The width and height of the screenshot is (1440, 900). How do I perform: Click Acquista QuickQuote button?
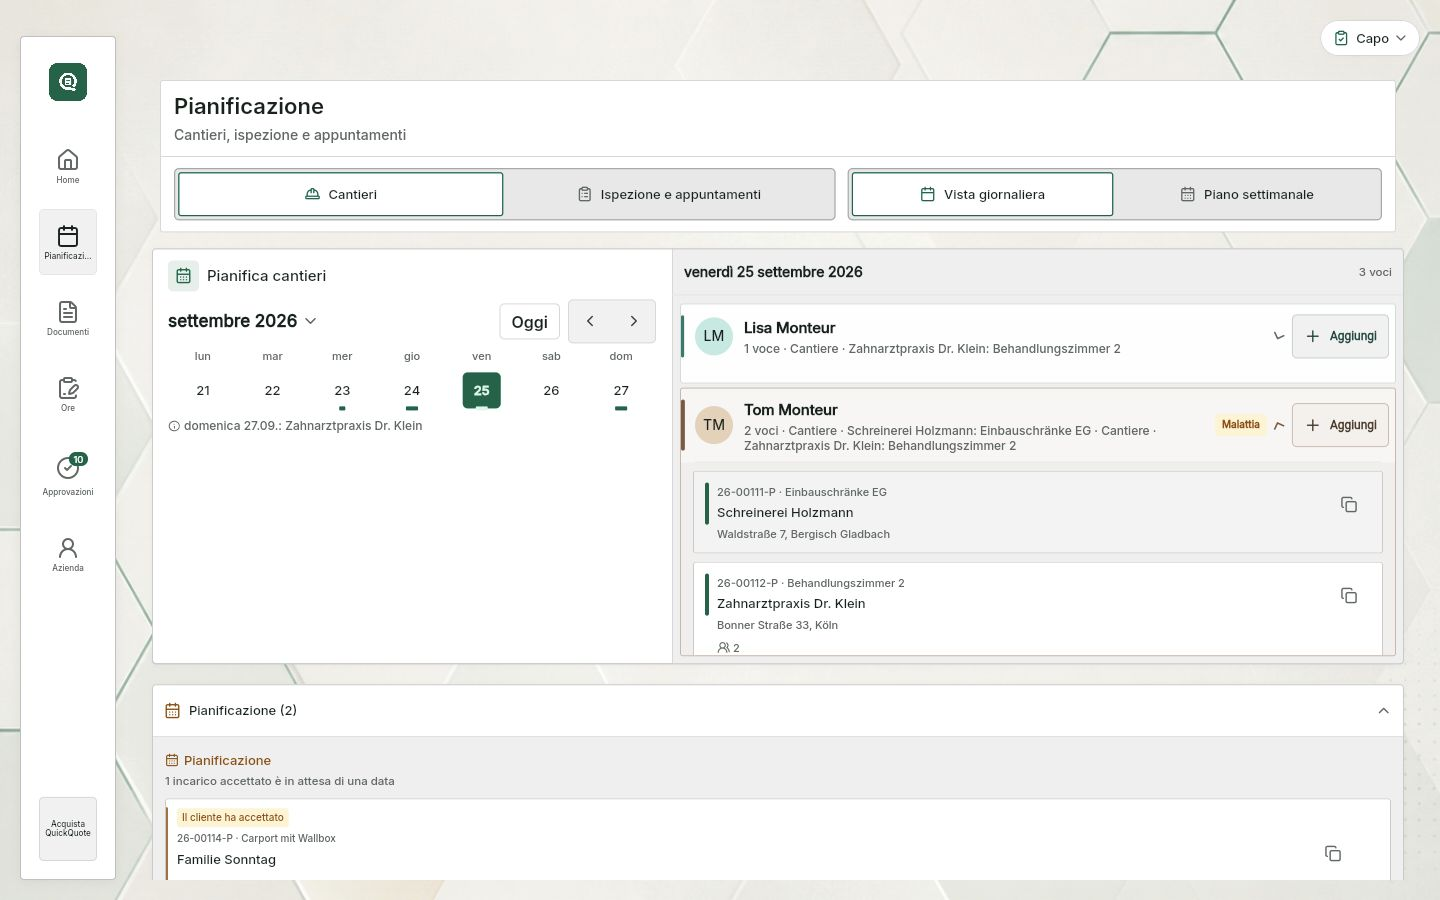coord(68,829)
